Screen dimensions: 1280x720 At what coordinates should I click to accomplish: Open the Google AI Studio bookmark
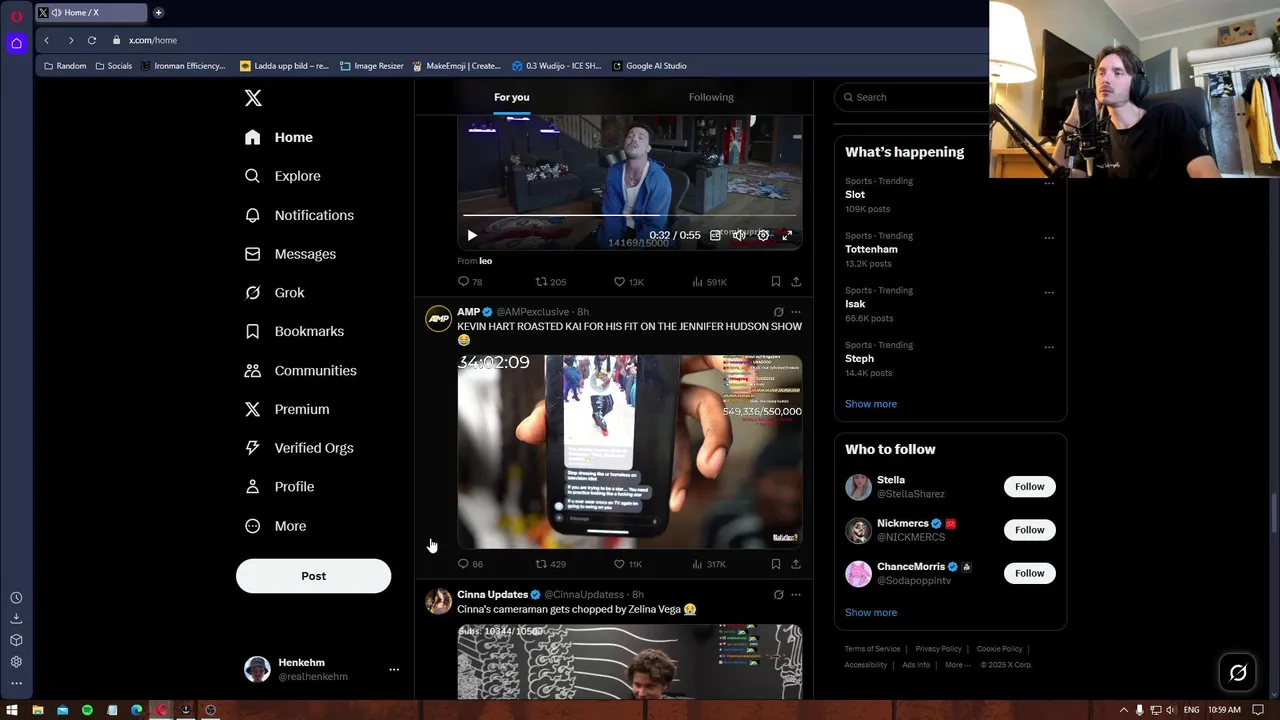click(649, 66)
